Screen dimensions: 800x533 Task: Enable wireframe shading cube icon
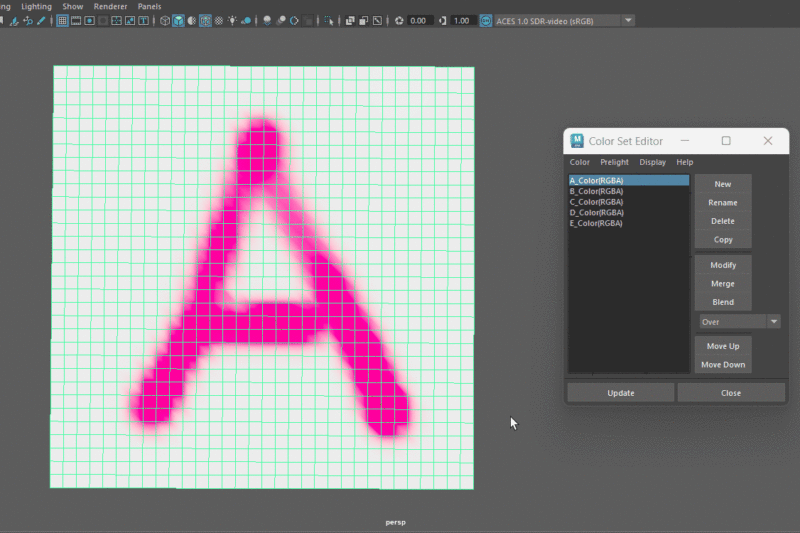coord(164,20)
